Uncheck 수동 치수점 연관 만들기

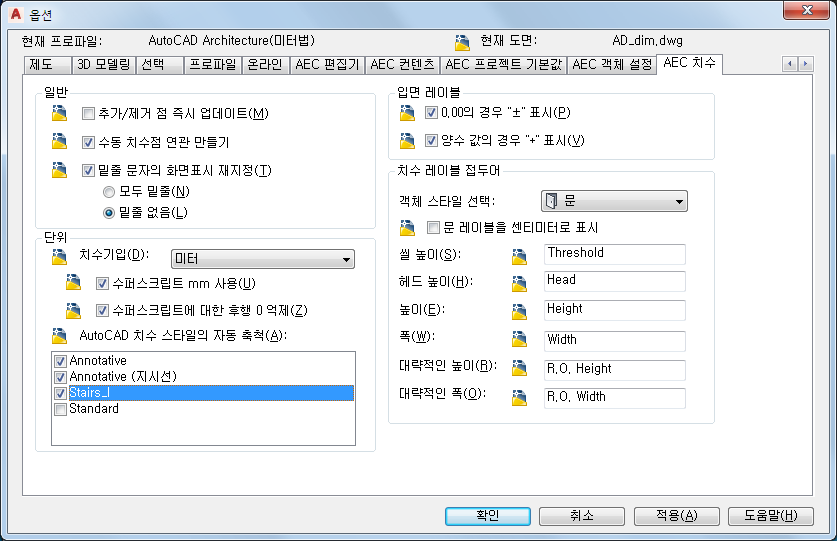89,142
